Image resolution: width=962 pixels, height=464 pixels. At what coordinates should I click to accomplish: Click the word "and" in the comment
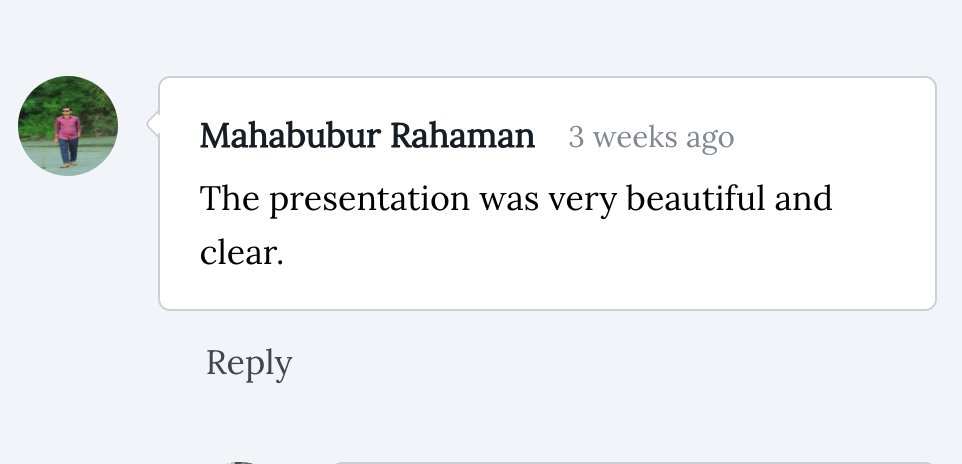(804, 199)
